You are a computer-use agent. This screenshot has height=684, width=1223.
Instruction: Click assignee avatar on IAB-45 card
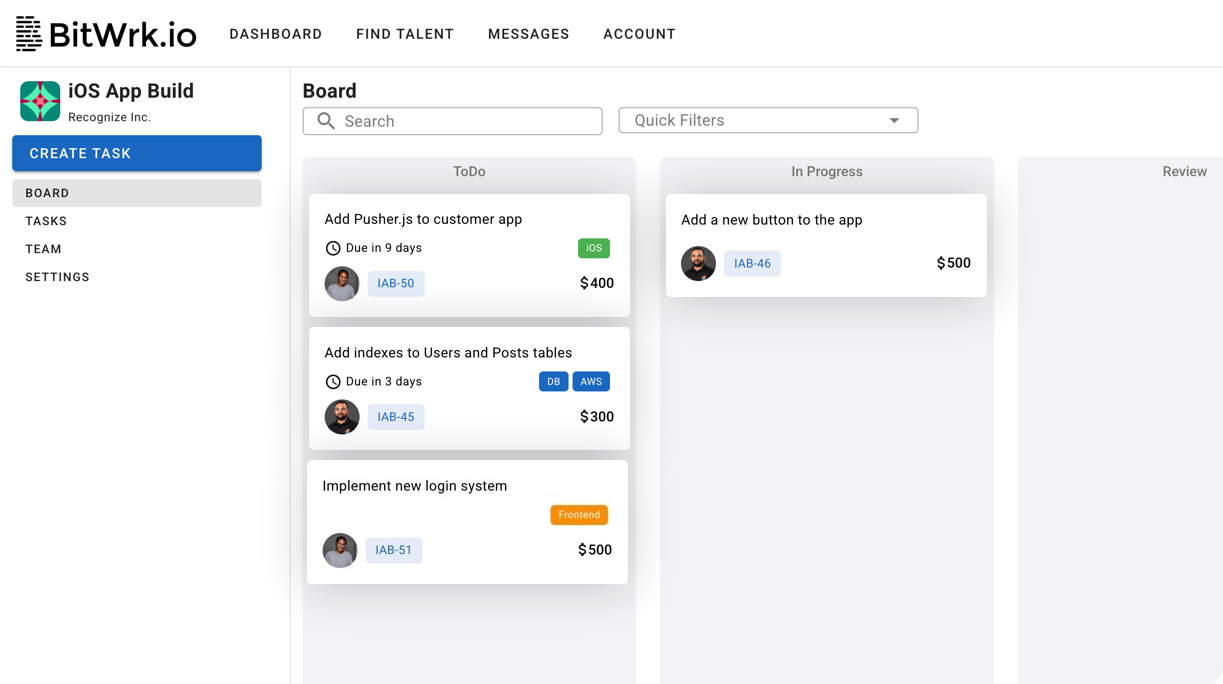click(x=342, y=417)
